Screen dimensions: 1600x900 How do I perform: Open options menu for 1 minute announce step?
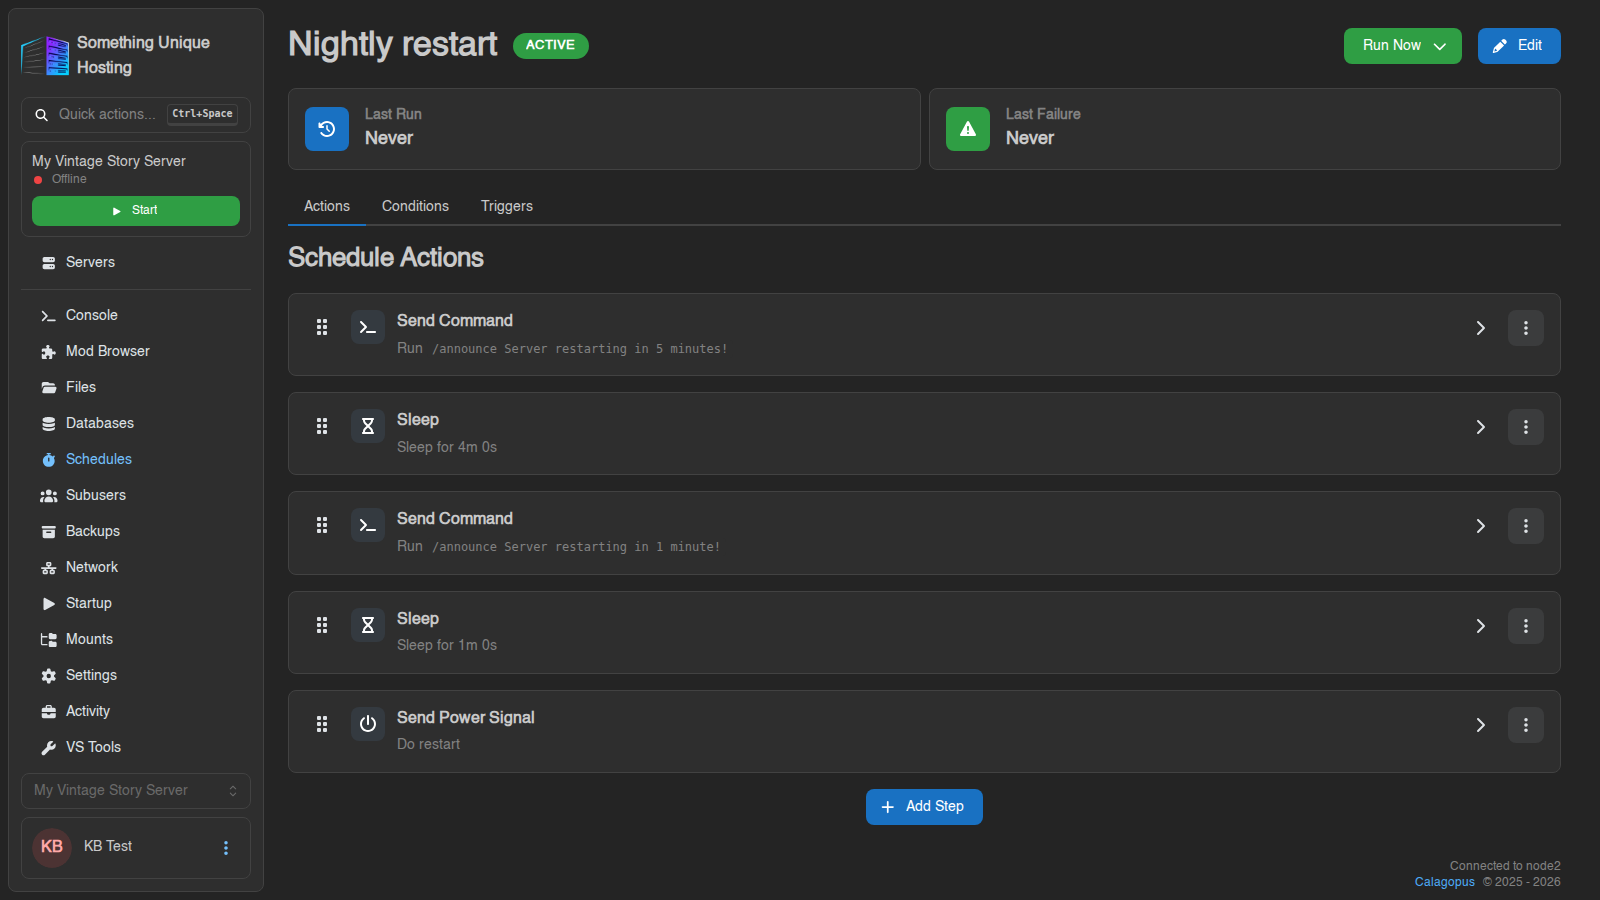pos(1526,526)
